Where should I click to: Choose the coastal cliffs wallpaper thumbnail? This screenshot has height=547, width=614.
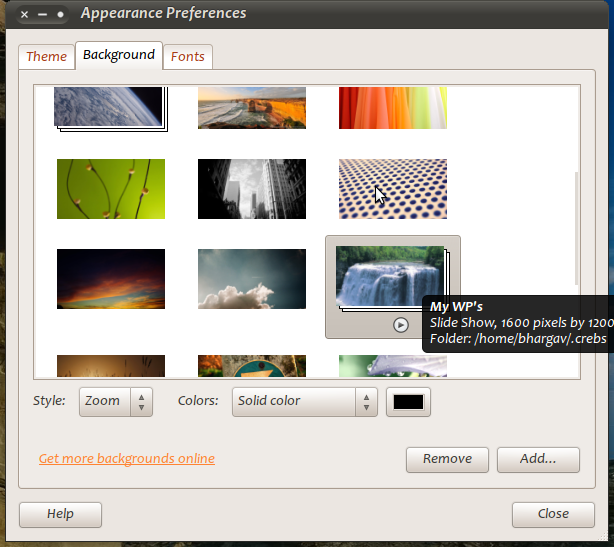tap(252, 108)
